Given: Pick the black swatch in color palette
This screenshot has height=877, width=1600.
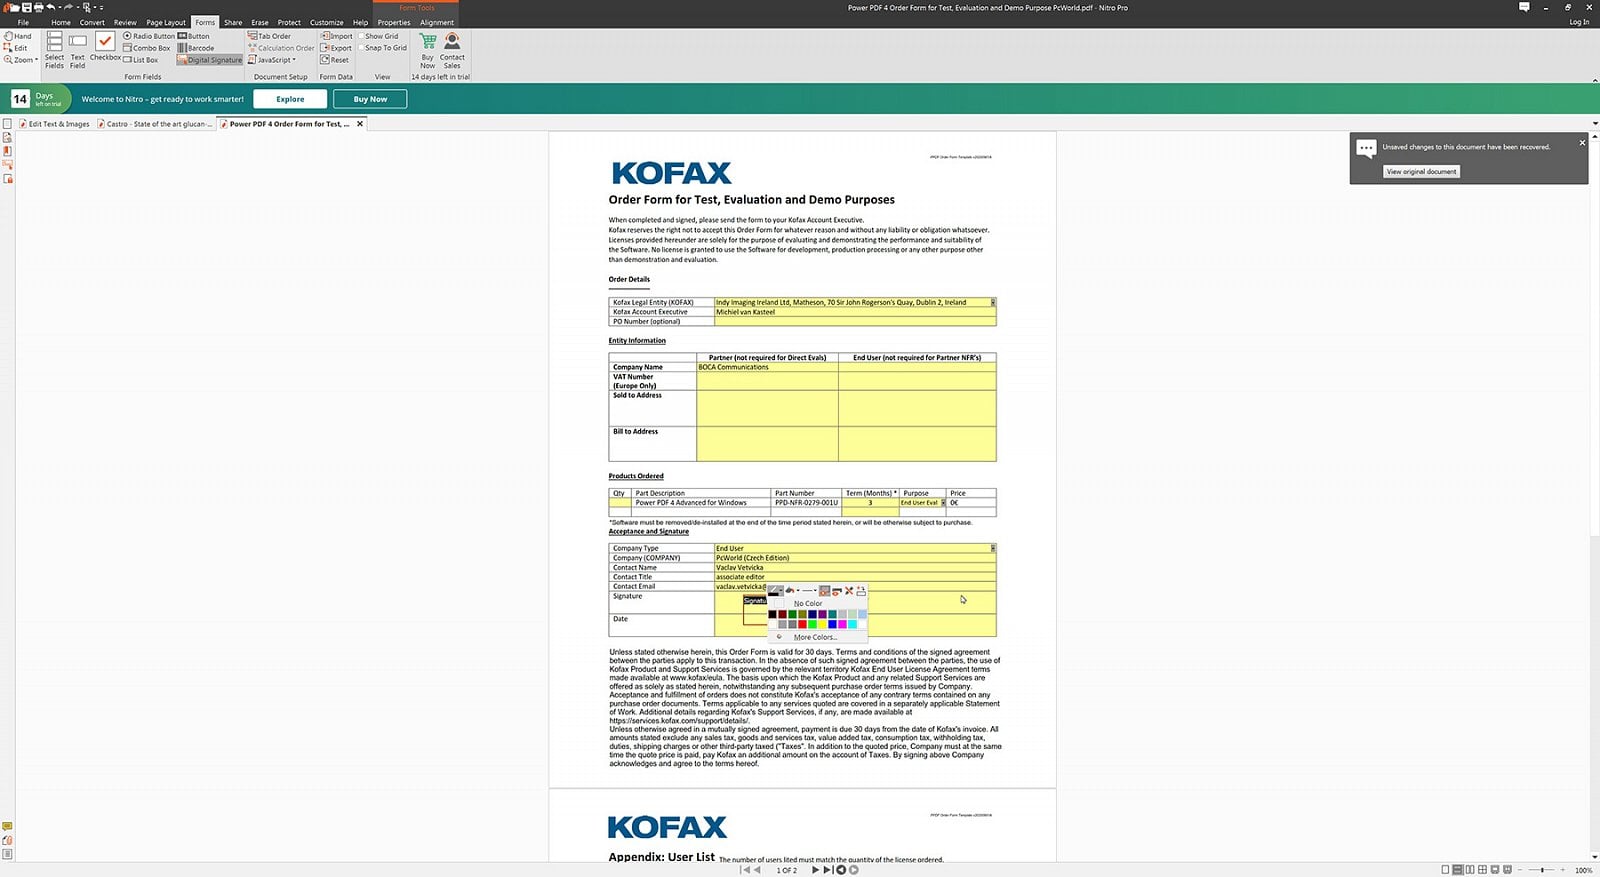Looking at the screenshot, I should [772, 614].
